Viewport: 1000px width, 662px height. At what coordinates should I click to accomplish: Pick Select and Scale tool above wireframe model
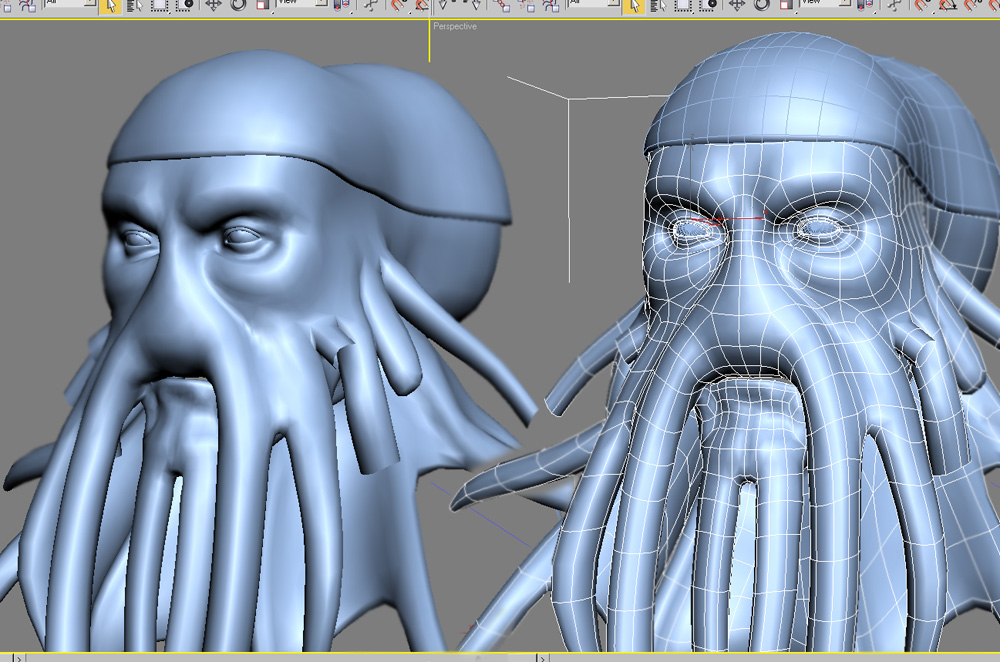pyautogui.click(x=786, y=6)
